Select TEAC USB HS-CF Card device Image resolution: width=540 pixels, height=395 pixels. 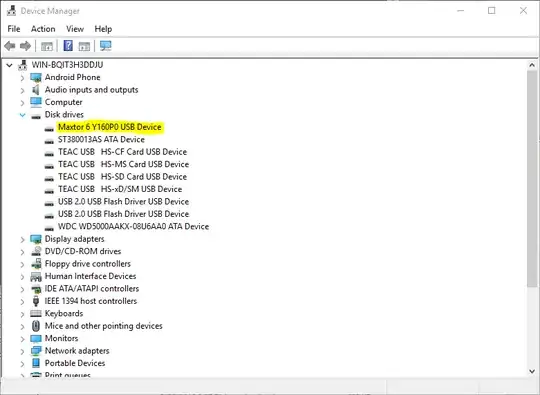point(122,152)
